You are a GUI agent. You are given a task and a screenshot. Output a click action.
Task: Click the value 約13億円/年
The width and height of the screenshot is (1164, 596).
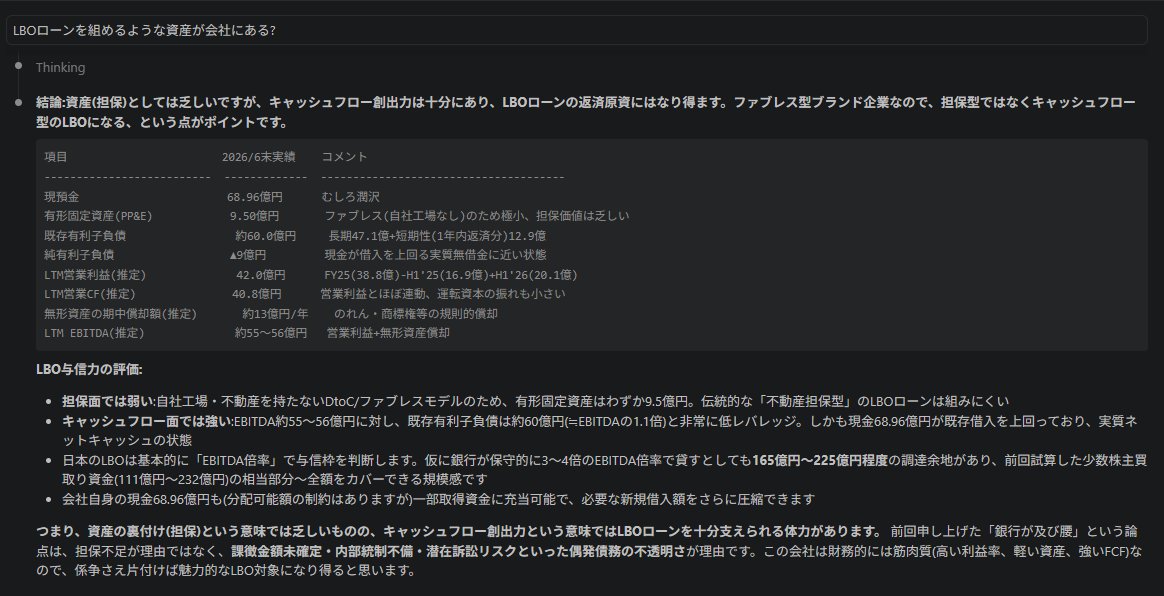click(275, 314)
